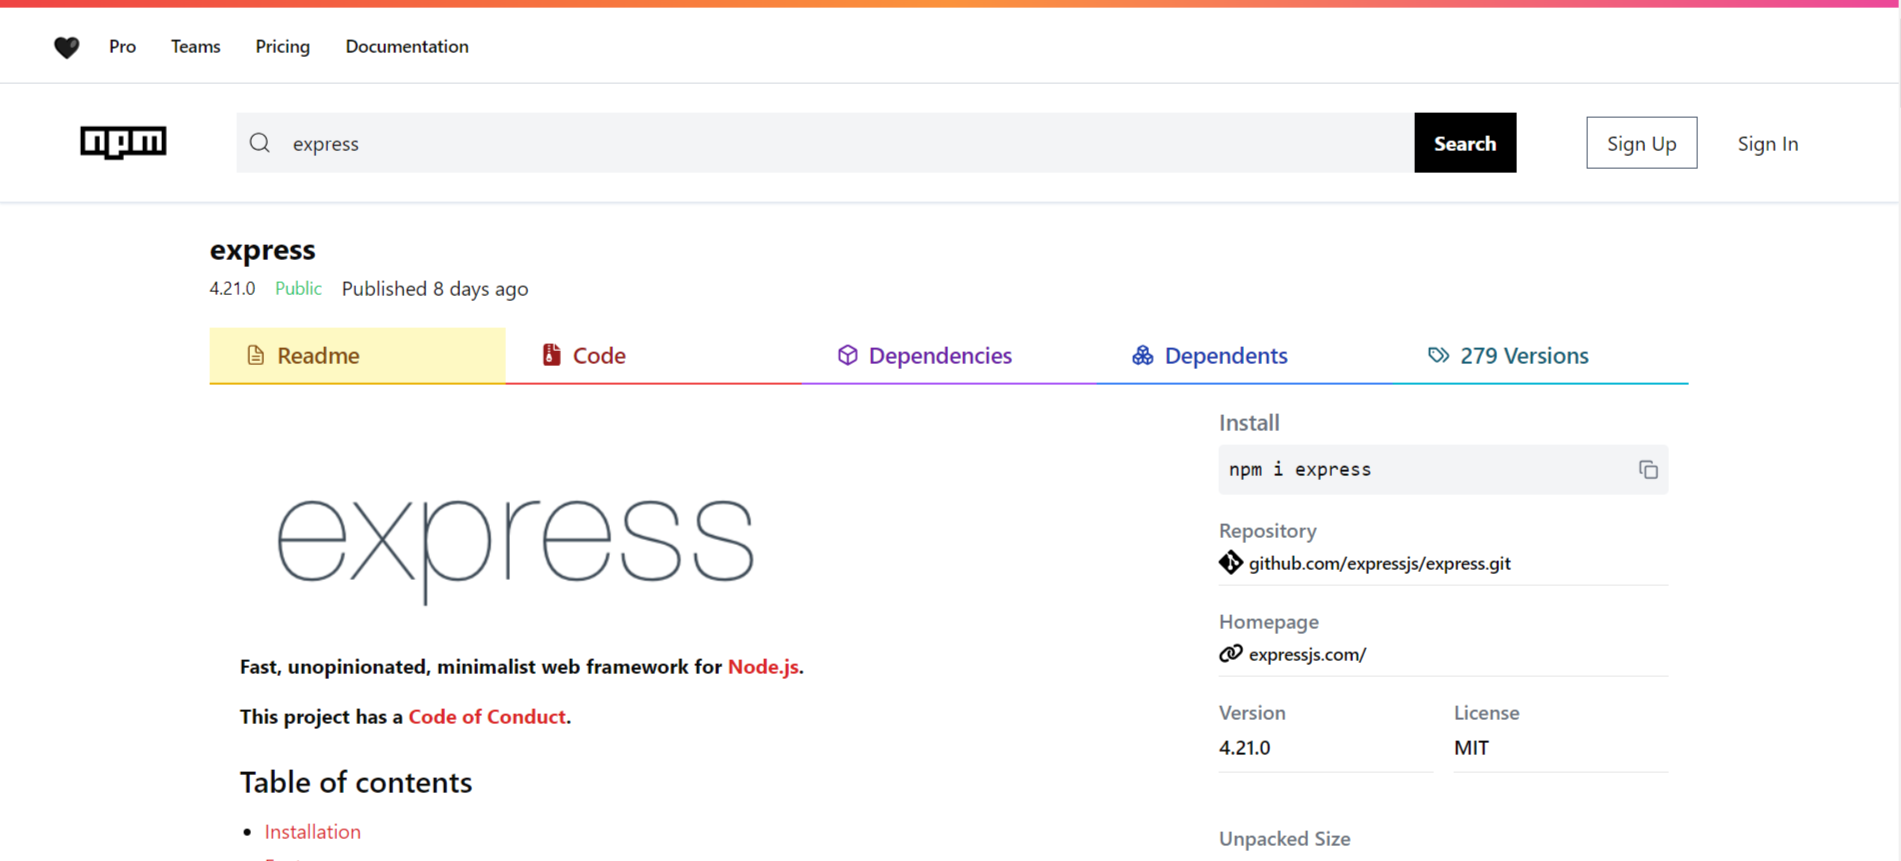Open the npm logo homepage

(x=123, y=142)
